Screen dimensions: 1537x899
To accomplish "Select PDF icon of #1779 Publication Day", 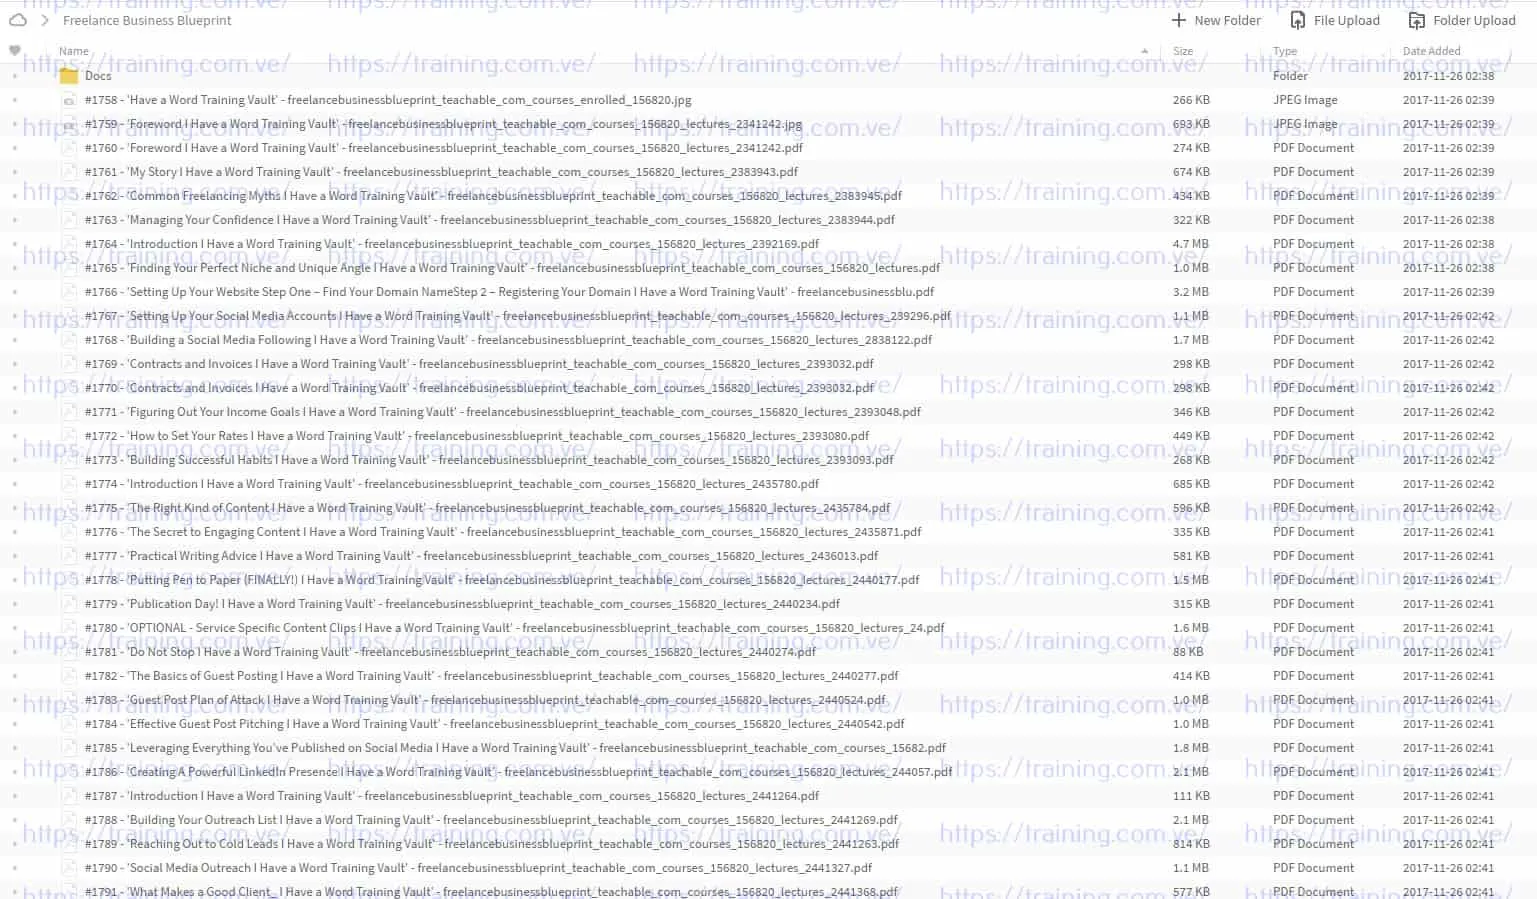I will (x=69, y=604).
